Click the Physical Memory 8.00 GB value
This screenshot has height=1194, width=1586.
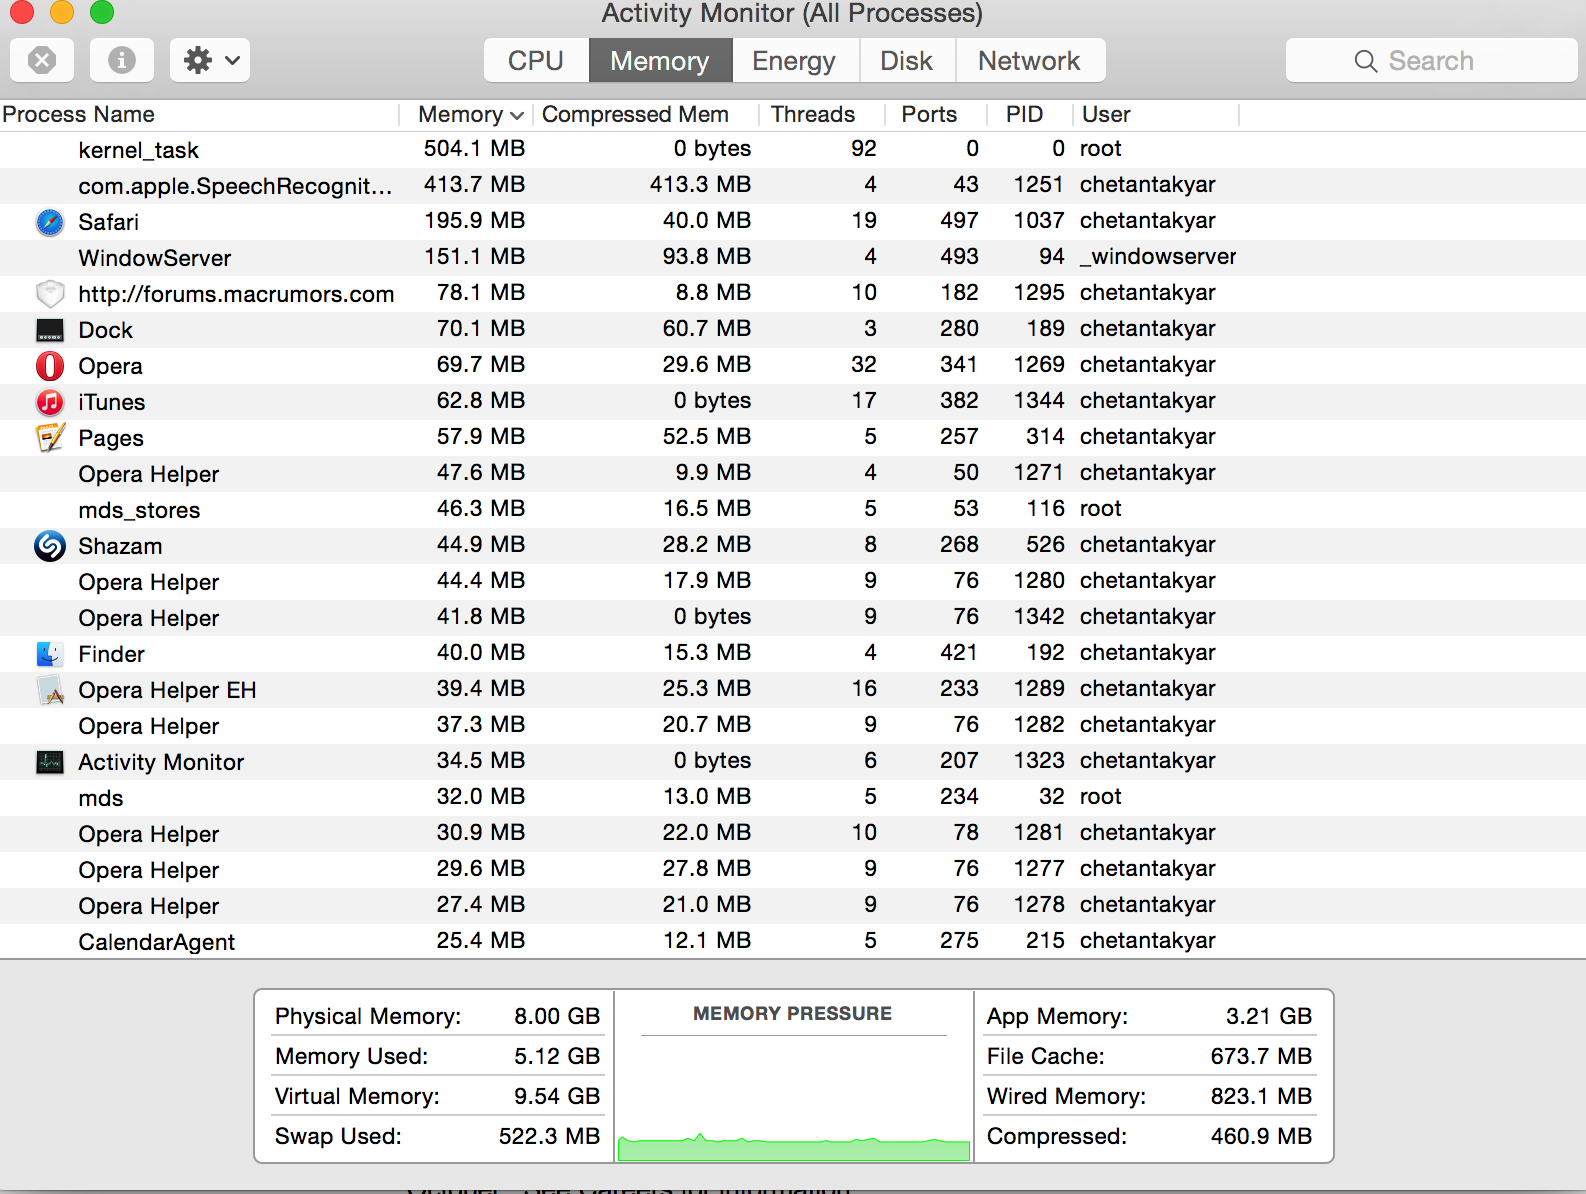click(x=557, y=1016)
